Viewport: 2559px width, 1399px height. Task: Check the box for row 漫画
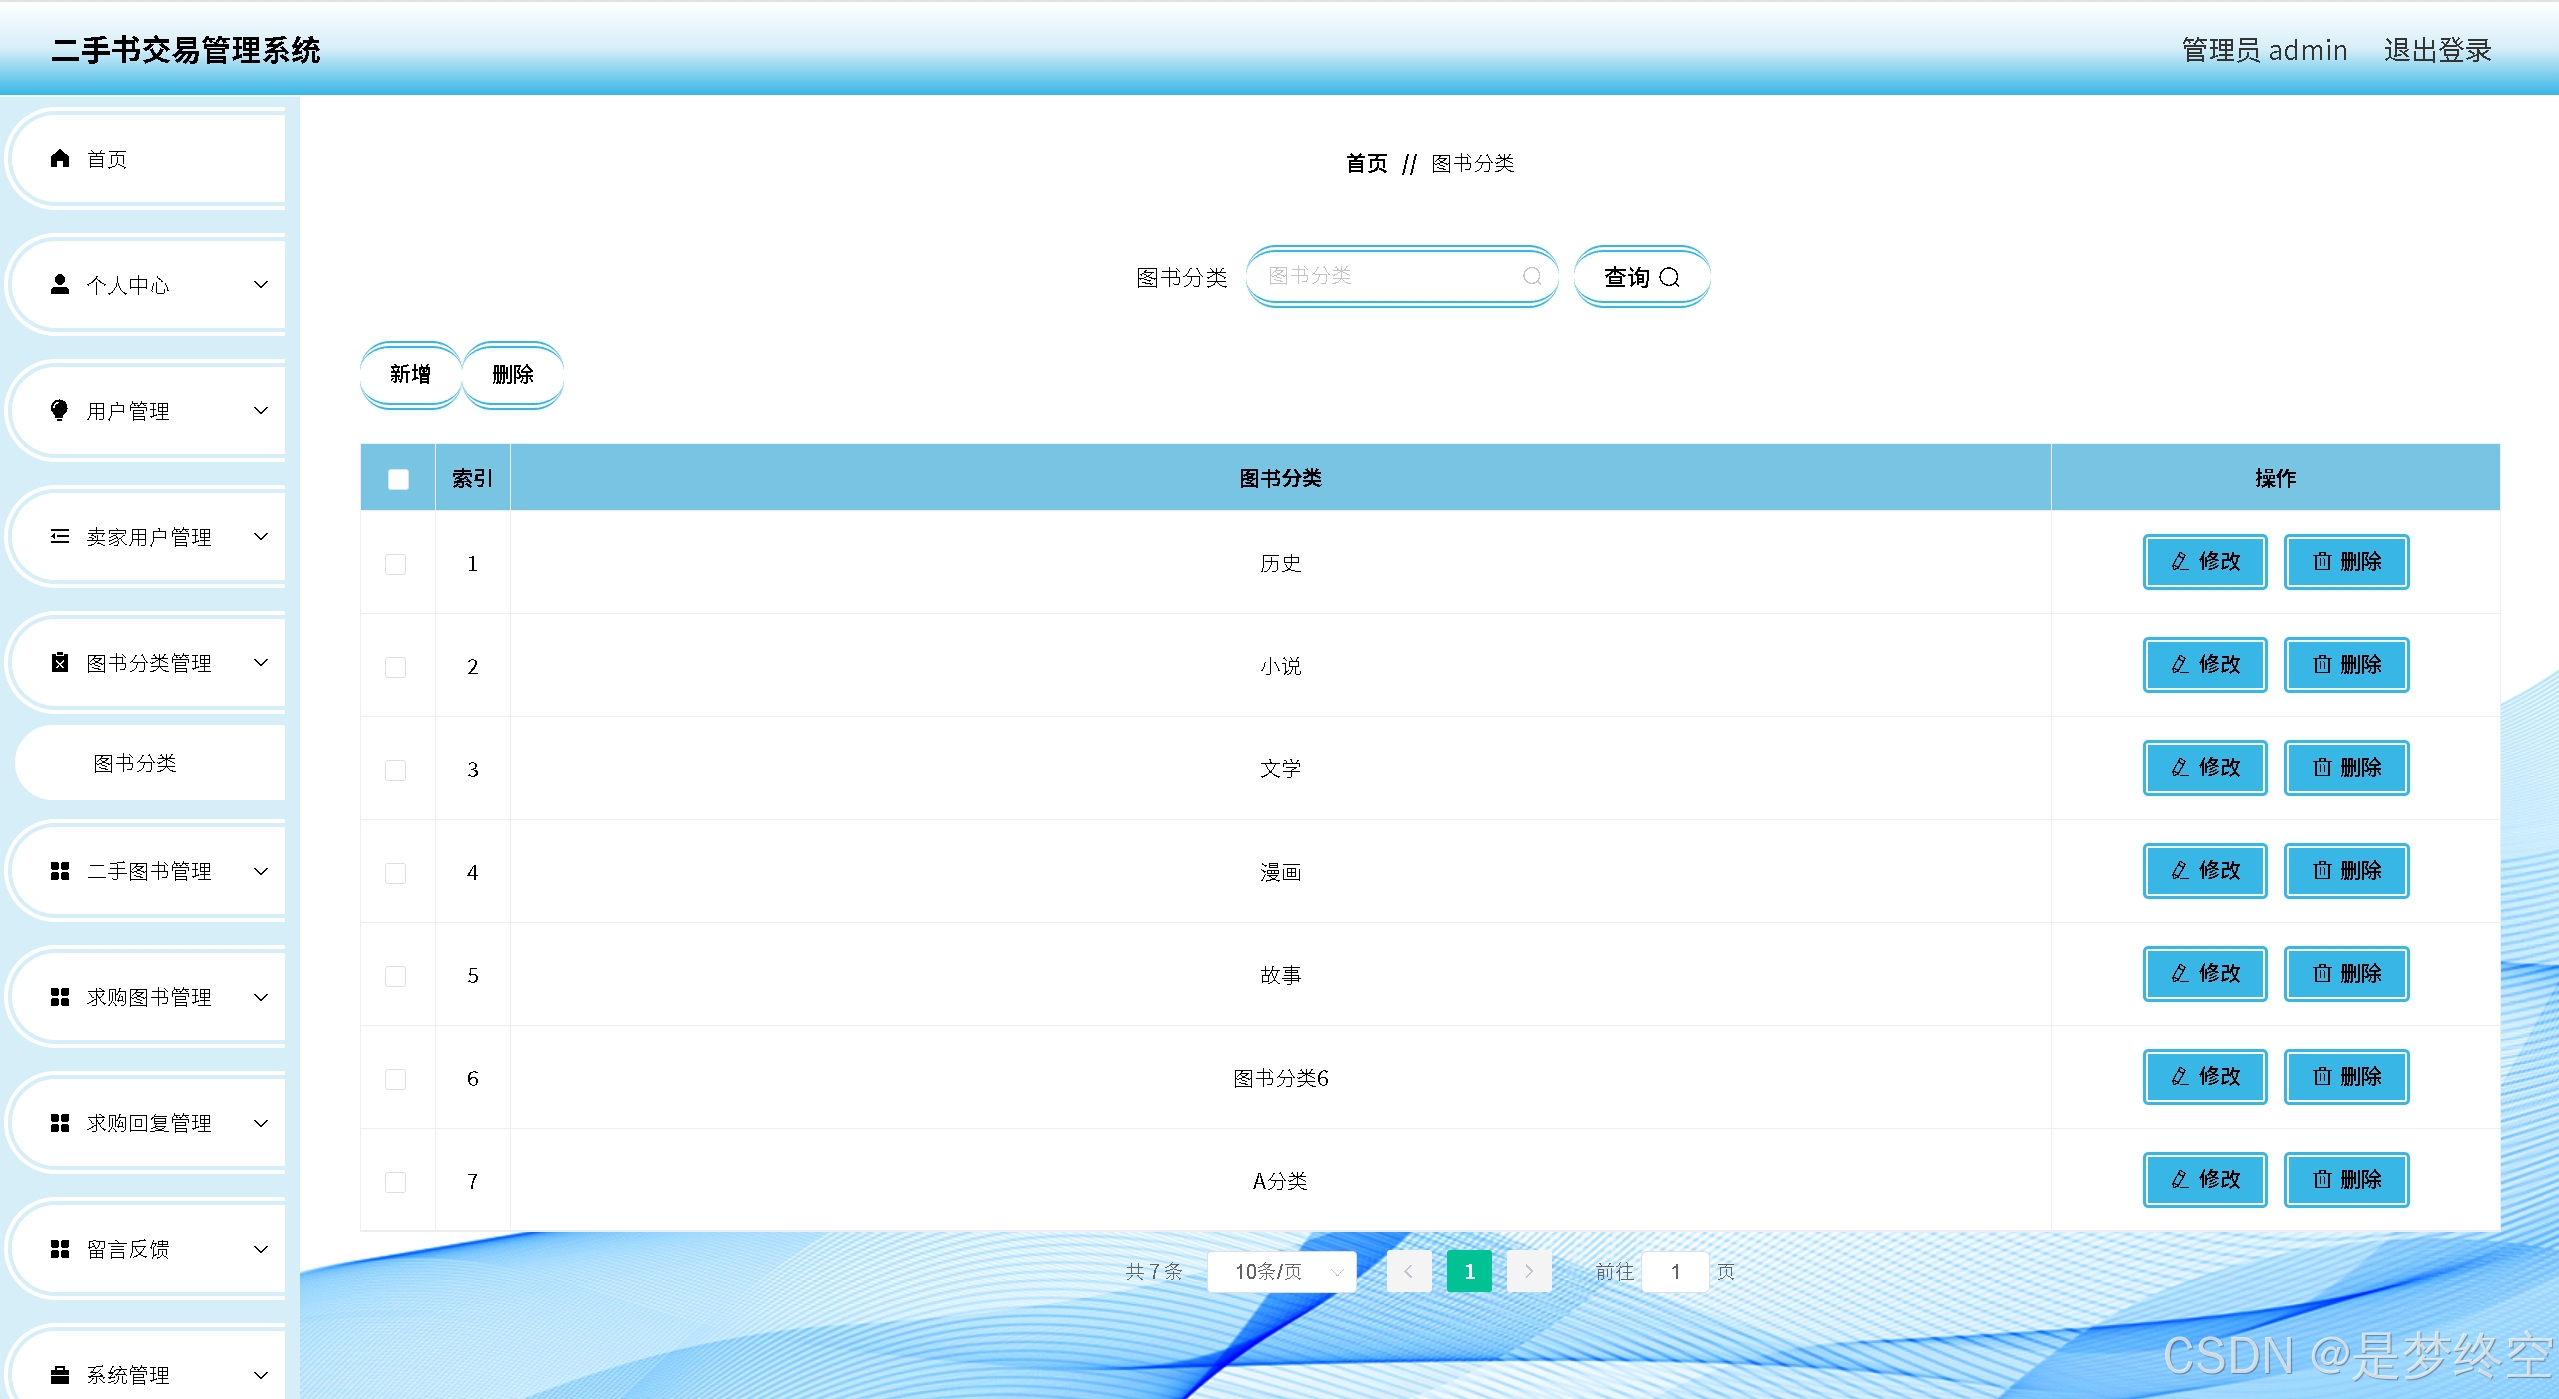pyautogui.click(x=396, y=873)
